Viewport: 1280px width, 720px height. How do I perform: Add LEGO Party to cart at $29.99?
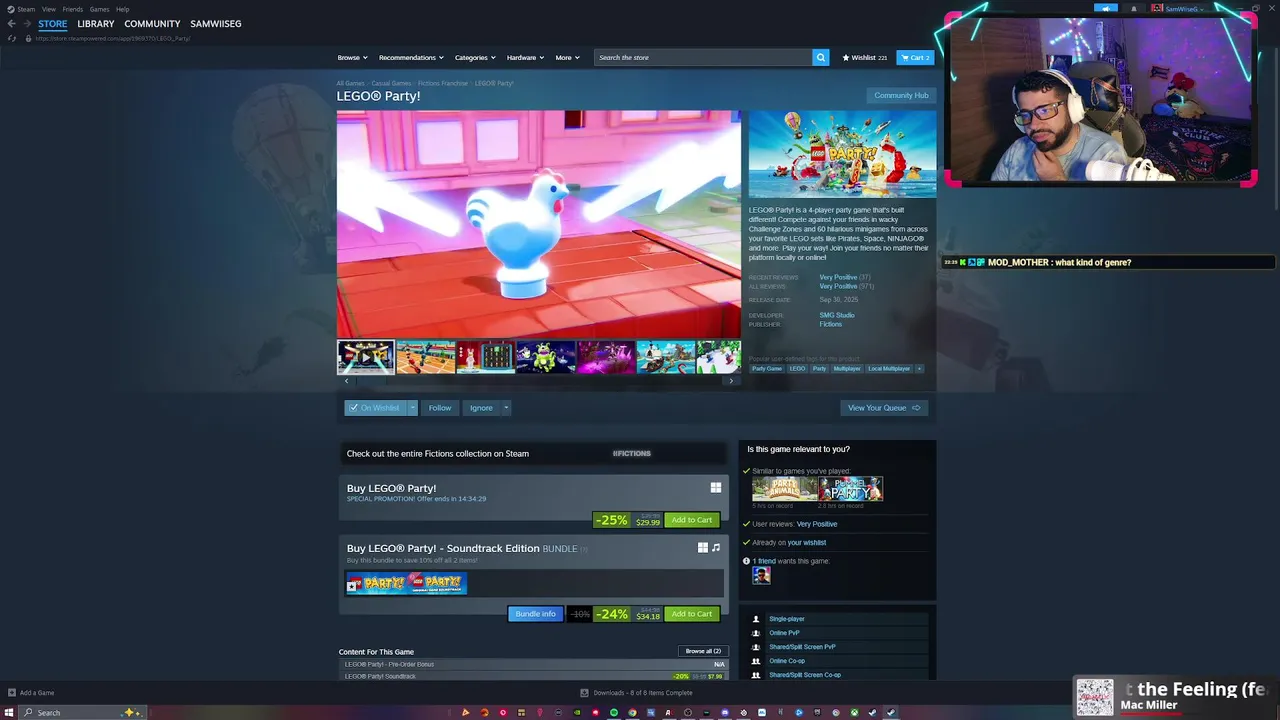[692, 520]
